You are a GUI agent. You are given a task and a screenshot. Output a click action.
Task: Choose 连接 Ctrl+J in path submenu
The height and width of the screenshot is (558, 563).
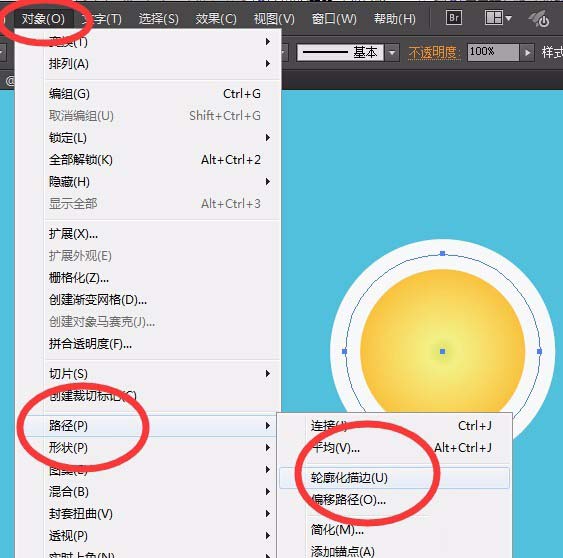click(x=395, y=426)
